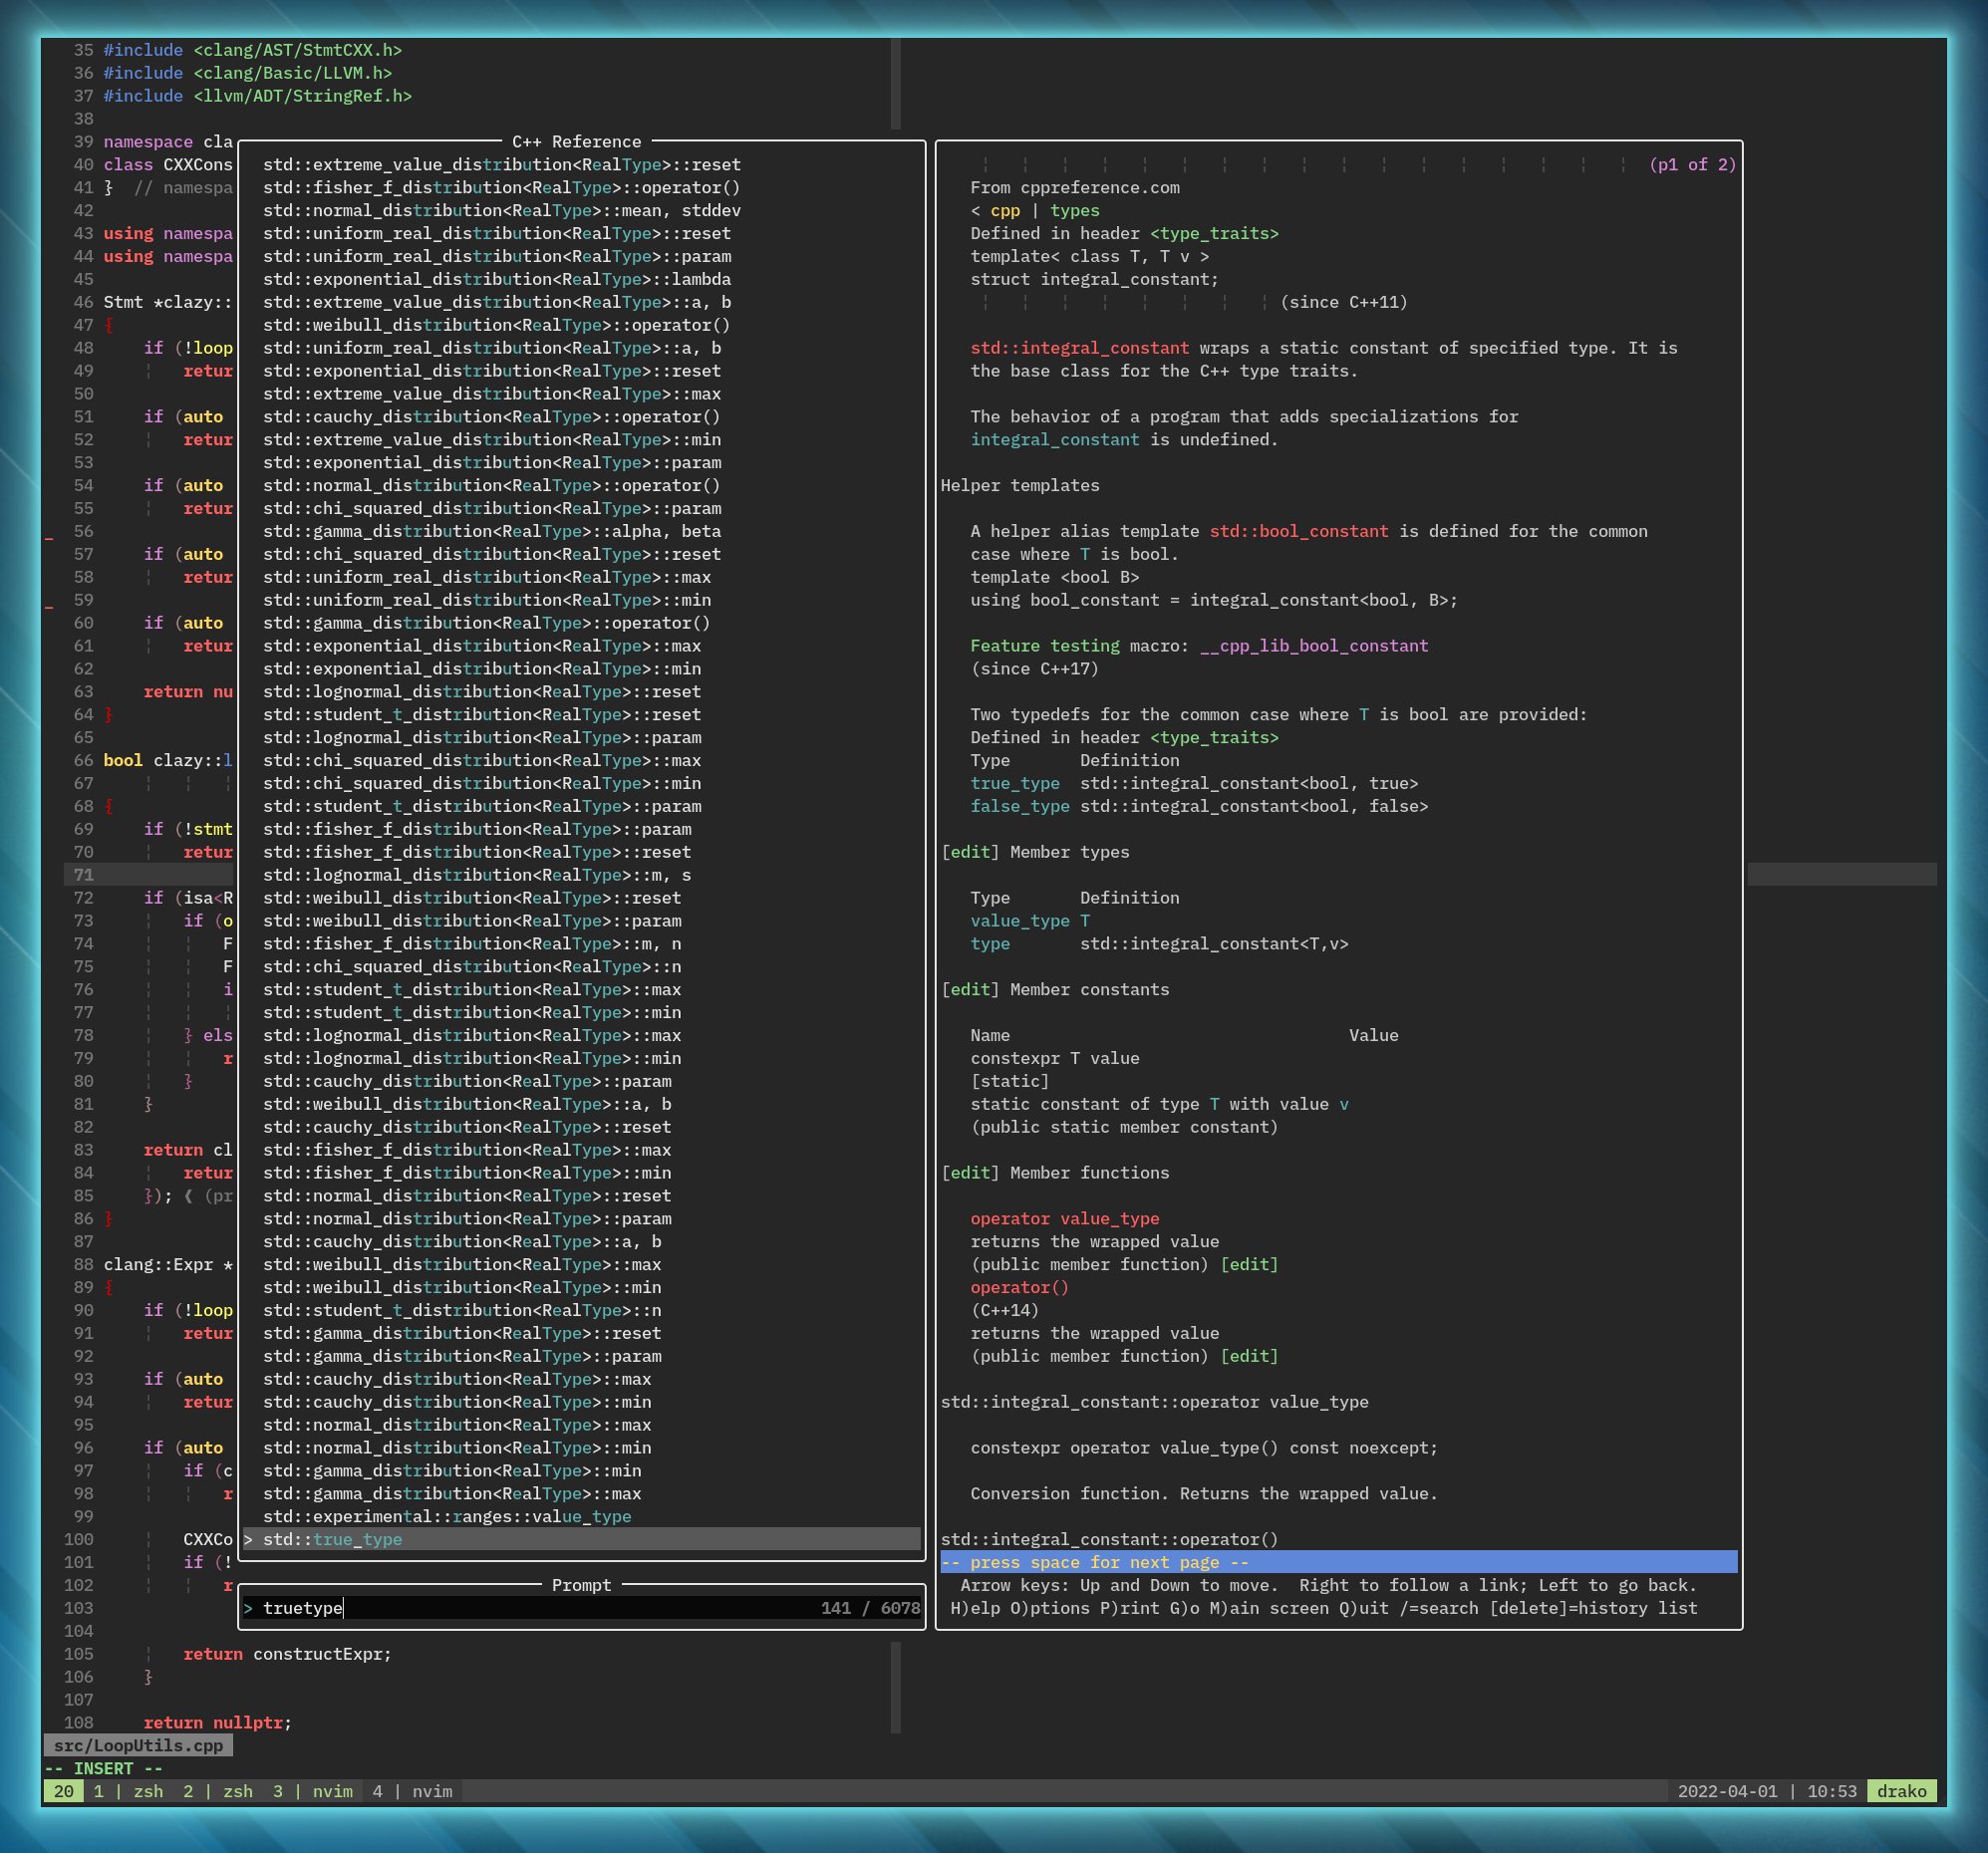Follow the red operator() link
Screen dimensions: 1988x1853
coord(1020,1287)
